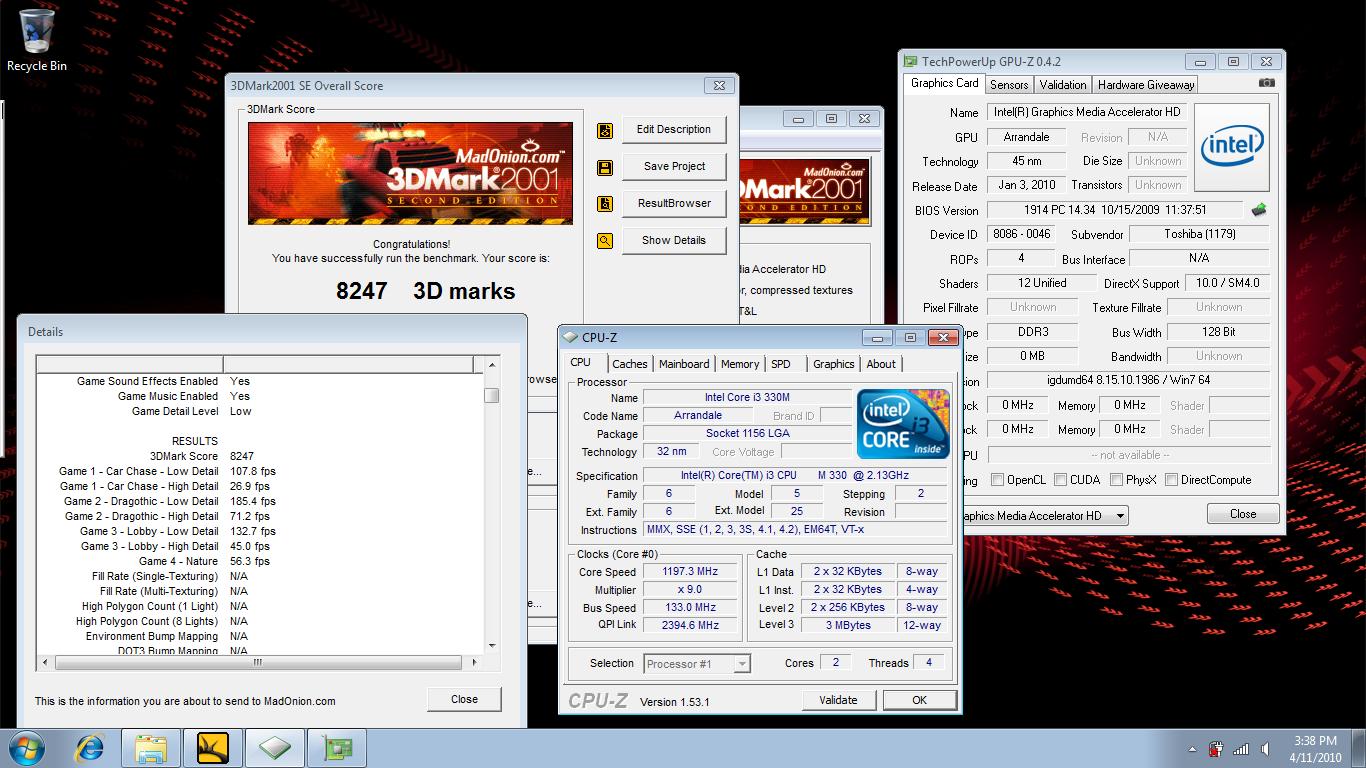Click Validate in CPU-Z
This screenshot has width=1366, height=768.
[x=838, y=700]
